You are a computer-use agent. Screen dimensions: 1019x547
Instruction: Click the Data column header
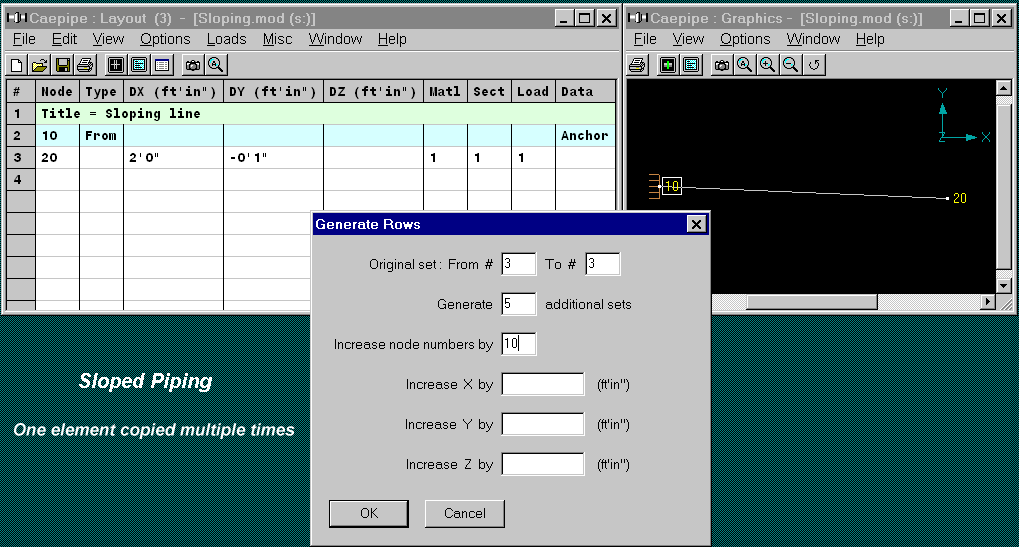tap(585, 92)
